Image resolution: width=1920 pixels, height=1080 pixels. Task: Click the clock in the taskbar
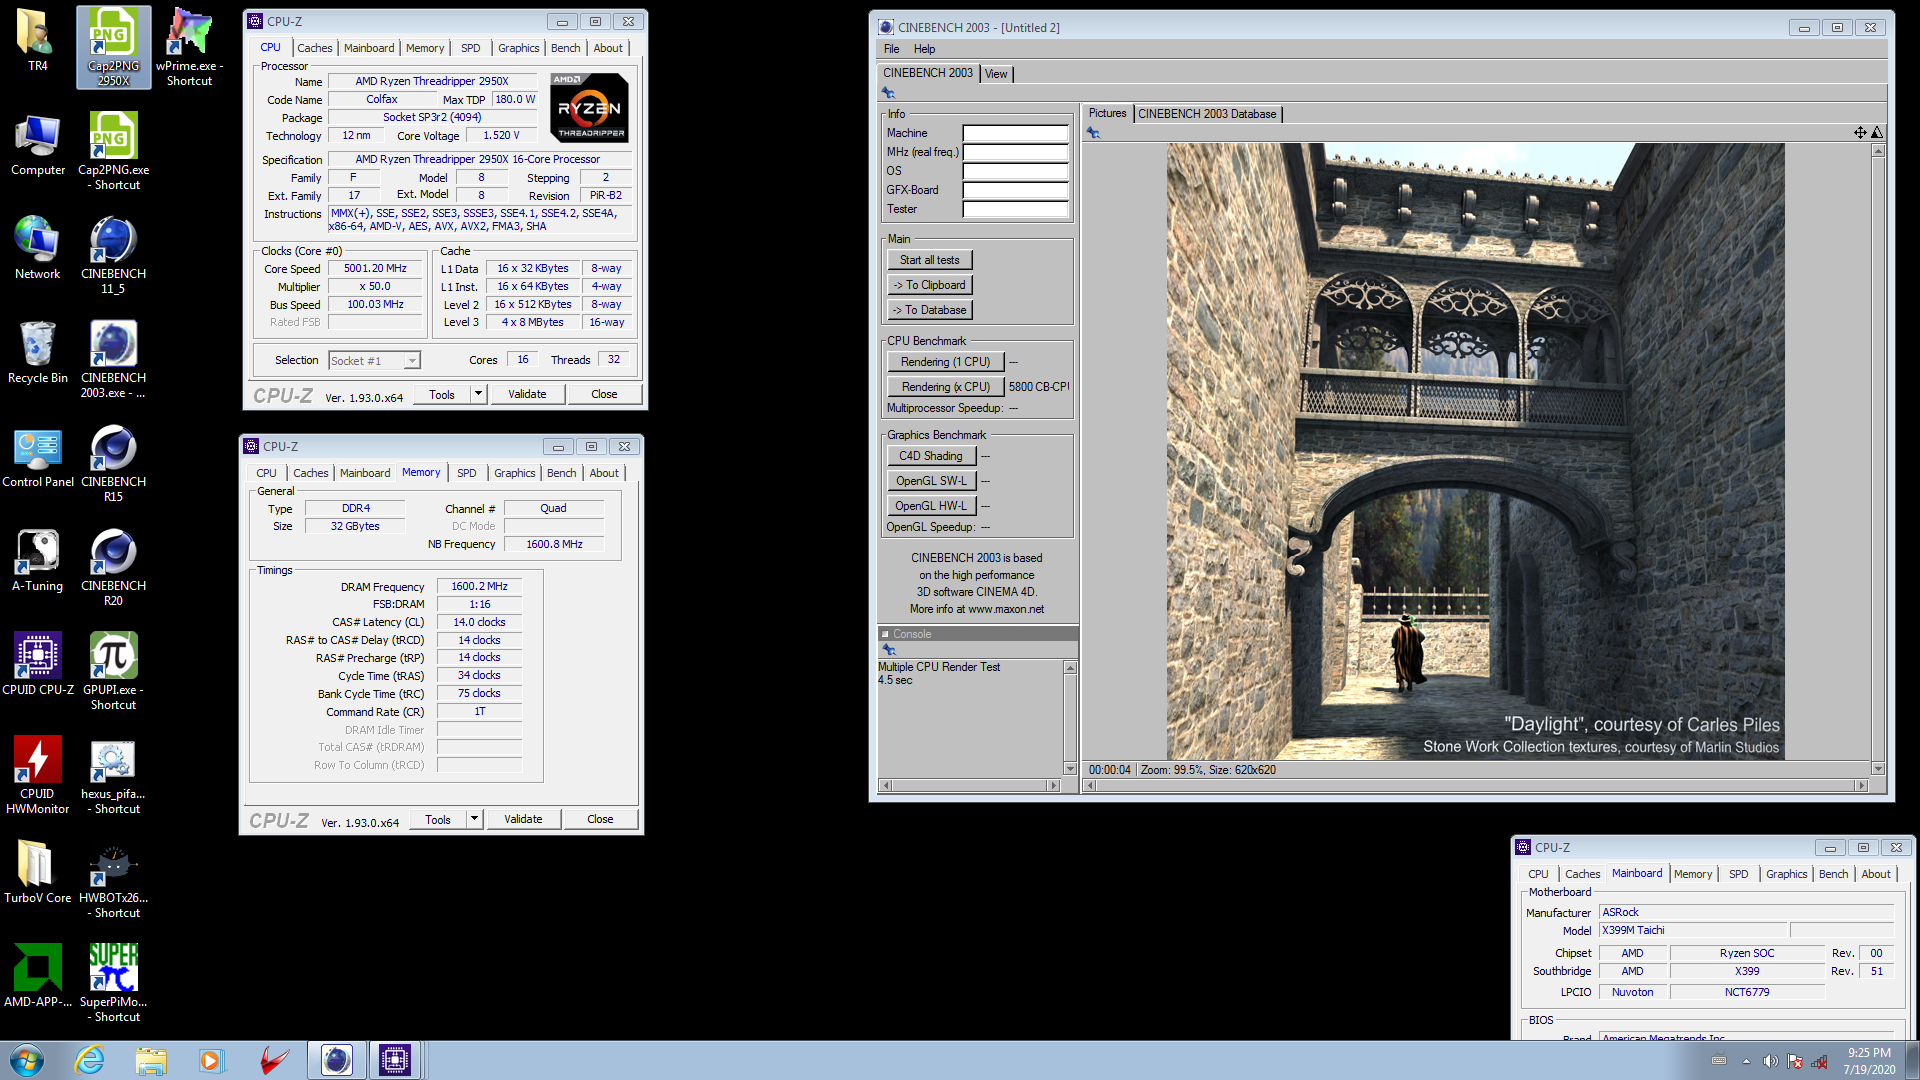pos(1869,1061)
